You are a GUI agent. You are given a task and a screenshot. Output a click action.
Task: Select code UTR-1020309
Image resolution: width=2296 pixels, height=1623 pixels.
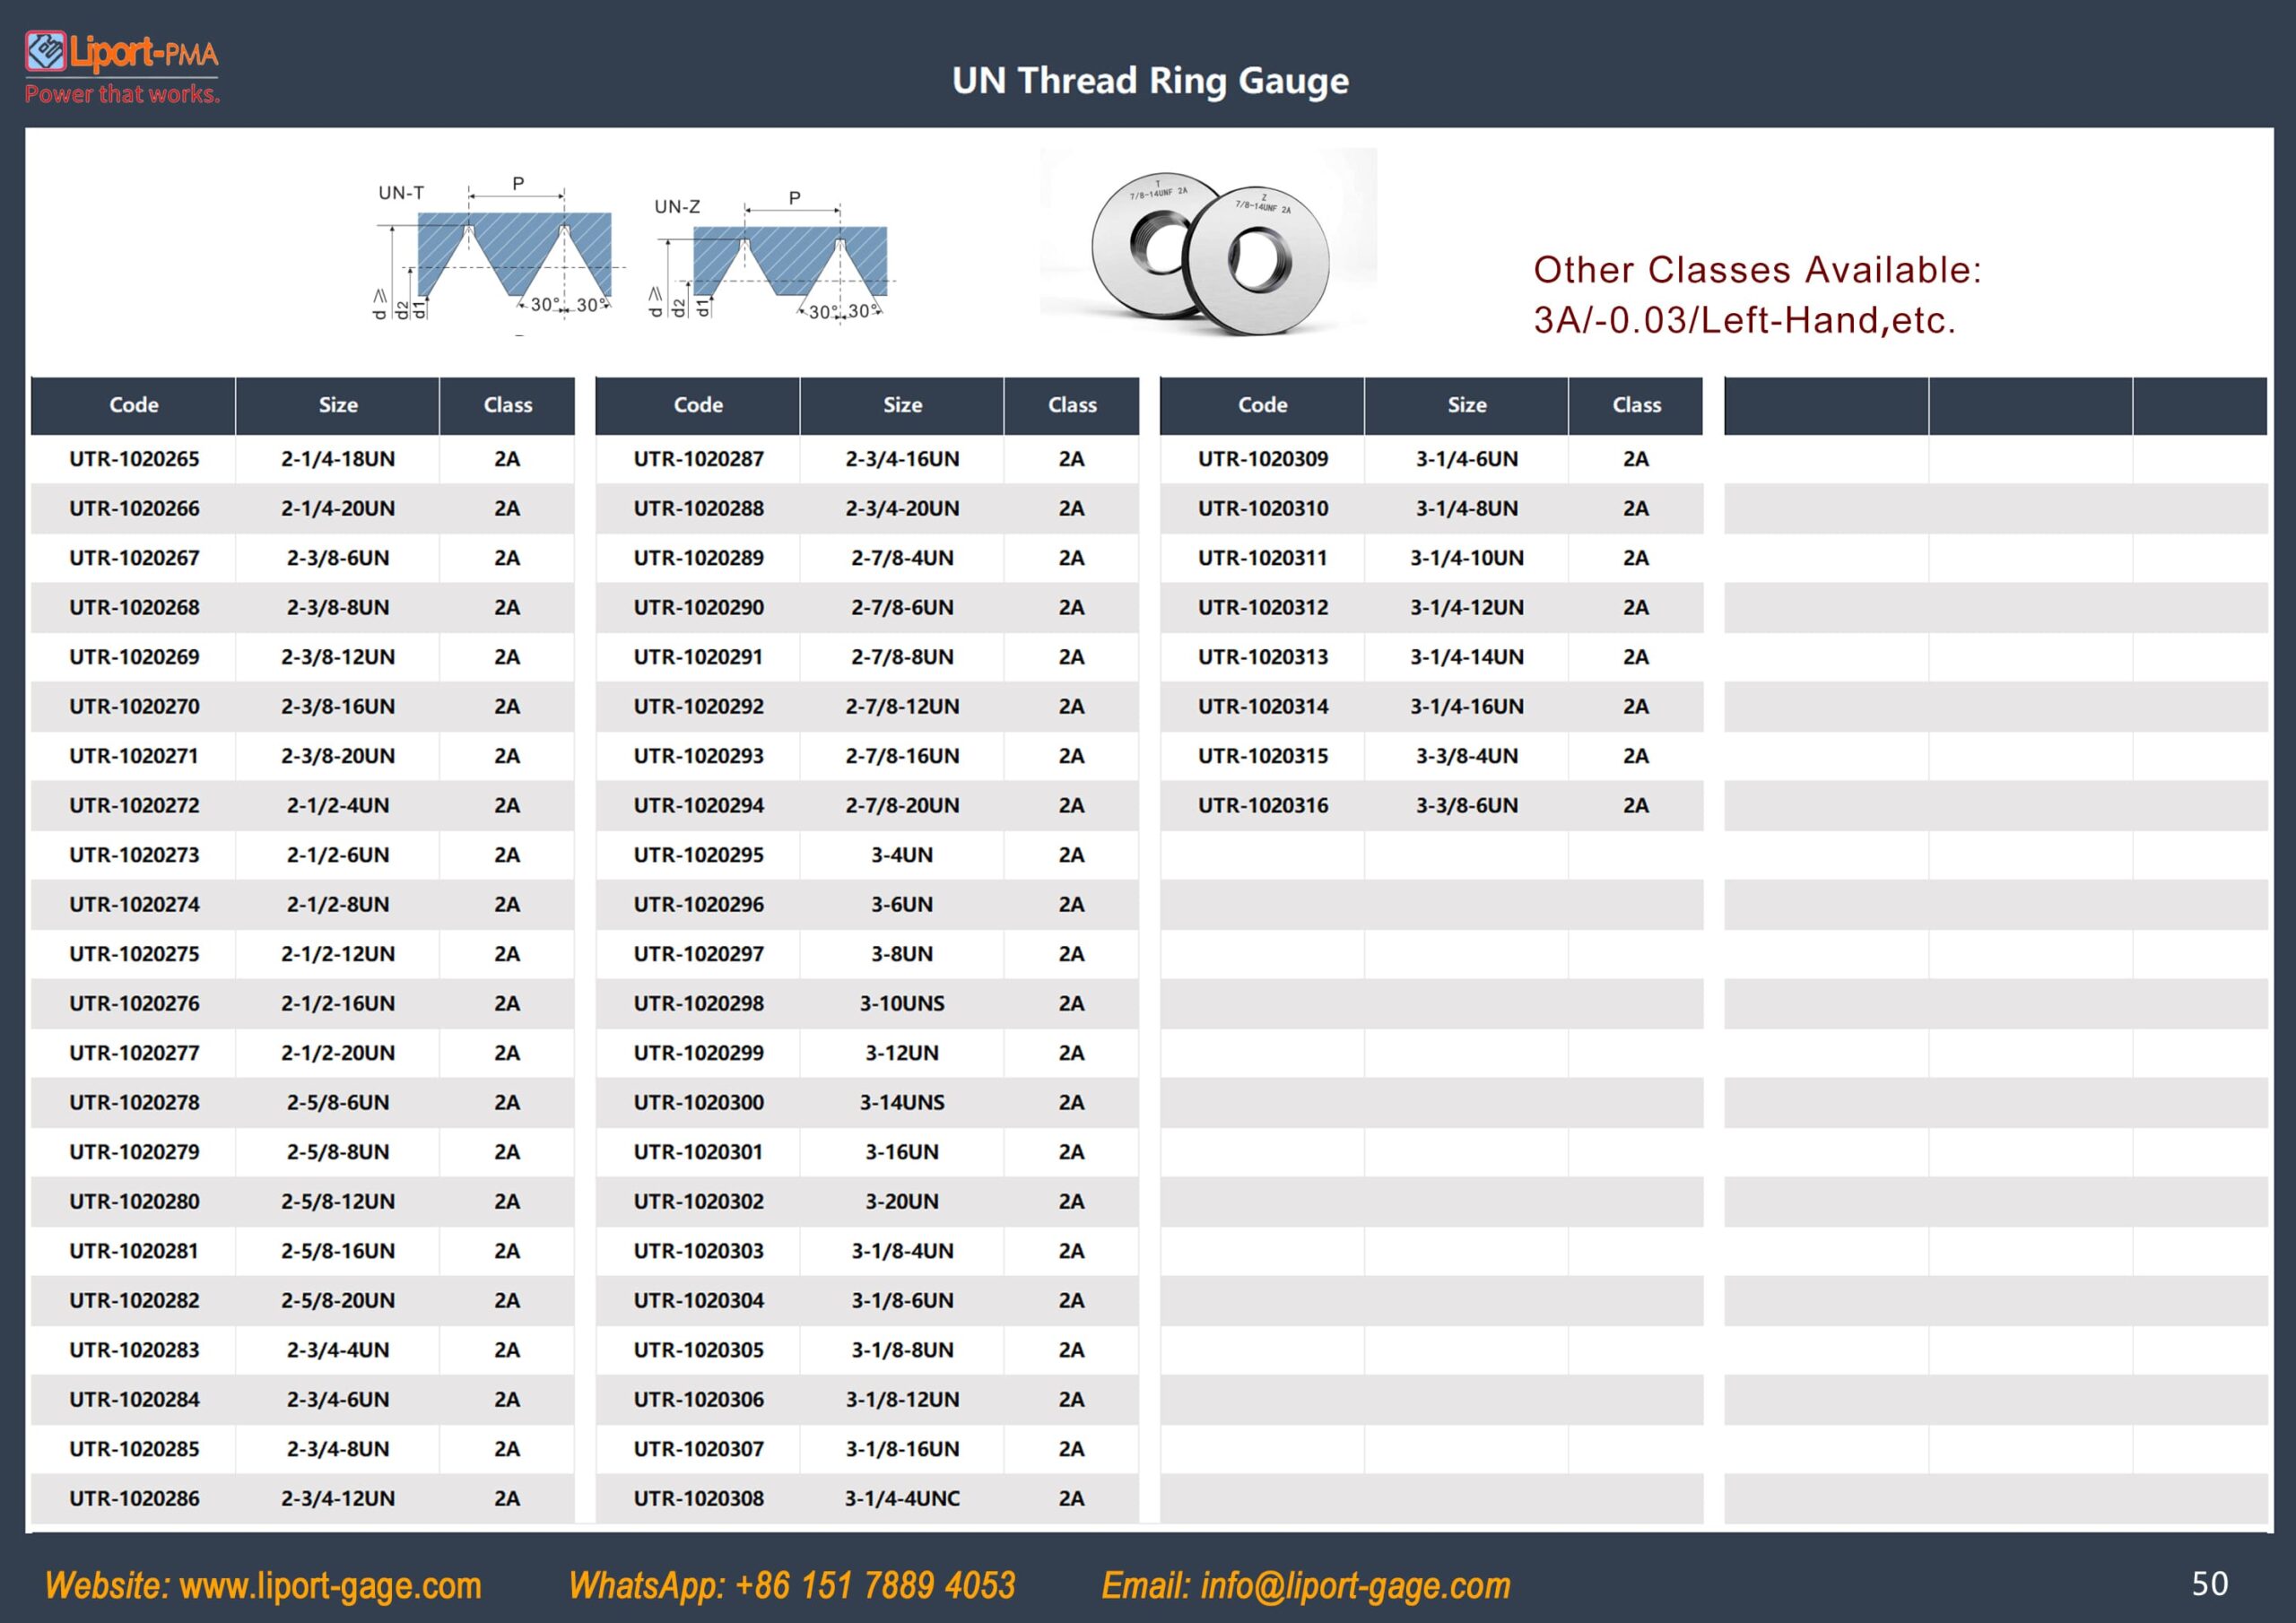pyautogui.click(x=1263, y=459)
